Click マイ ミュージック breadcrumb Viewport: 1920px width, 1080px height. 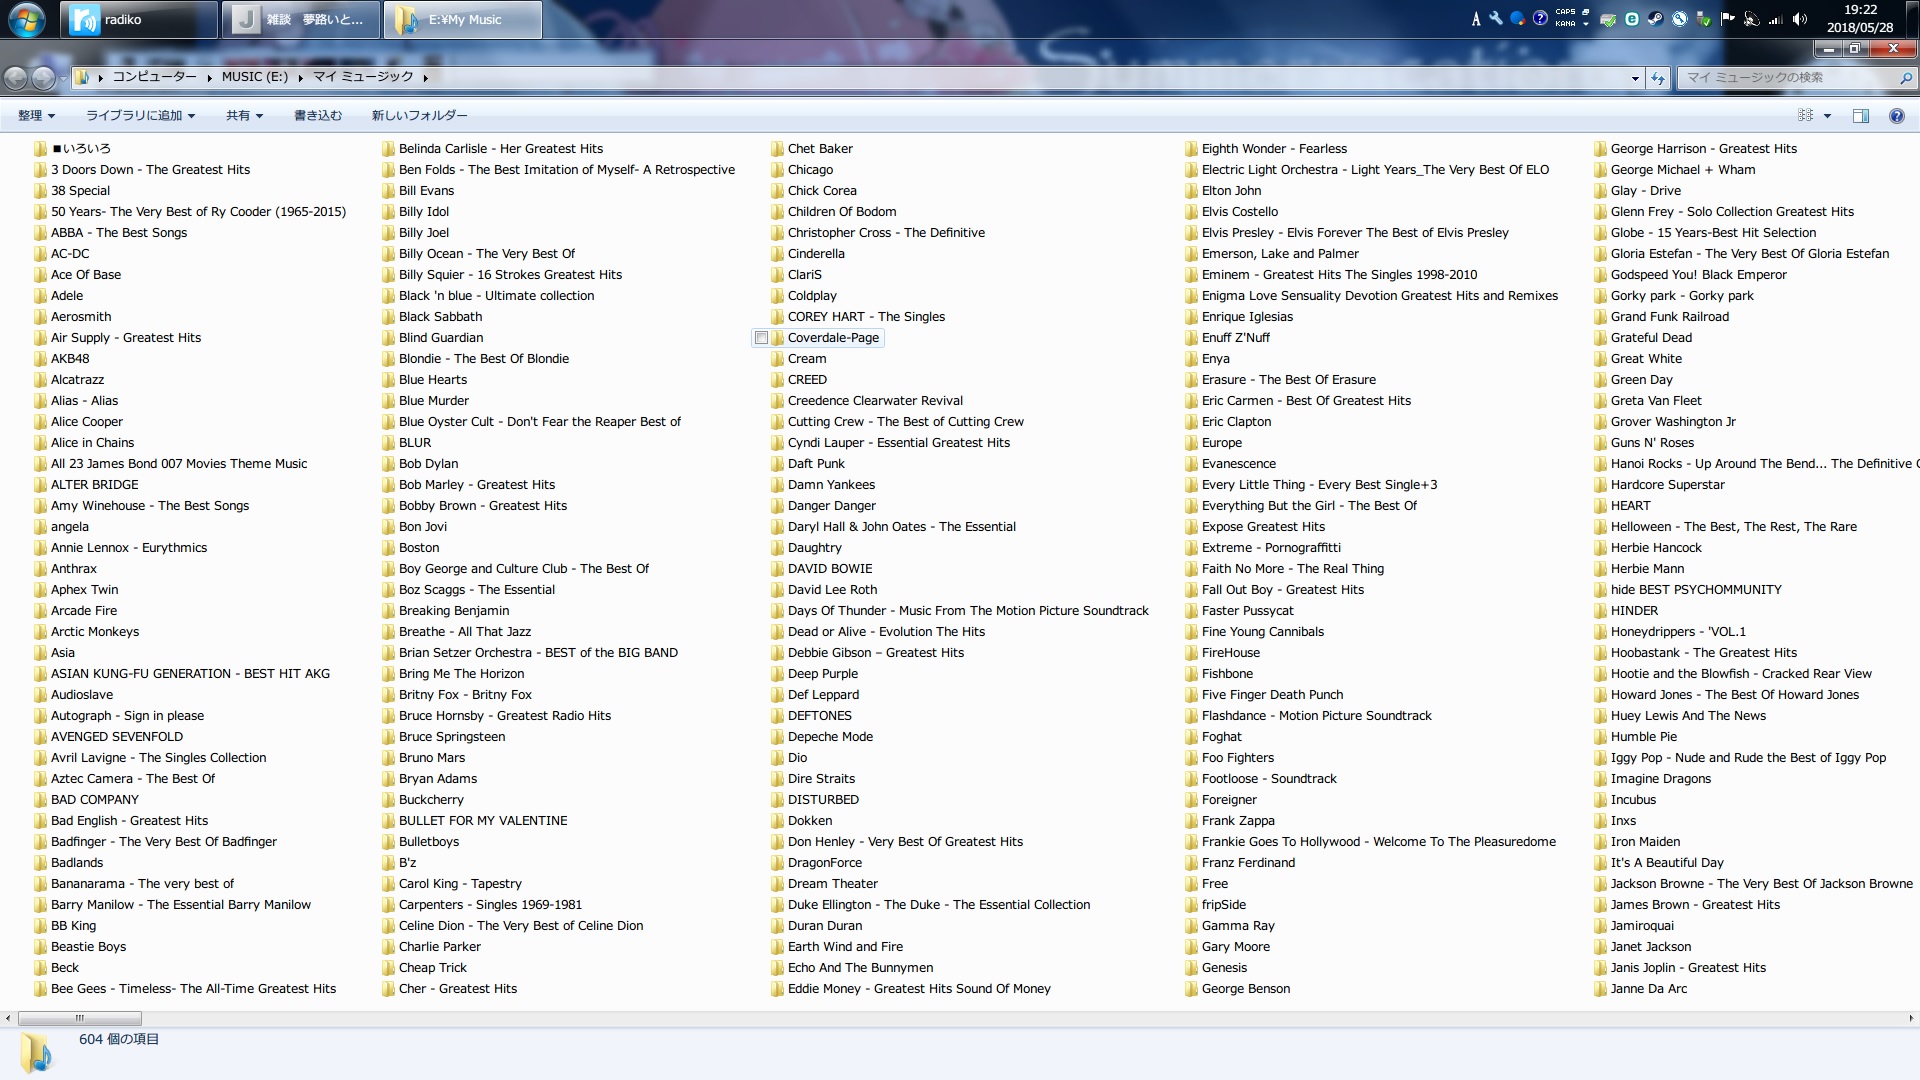coord(363,77)
